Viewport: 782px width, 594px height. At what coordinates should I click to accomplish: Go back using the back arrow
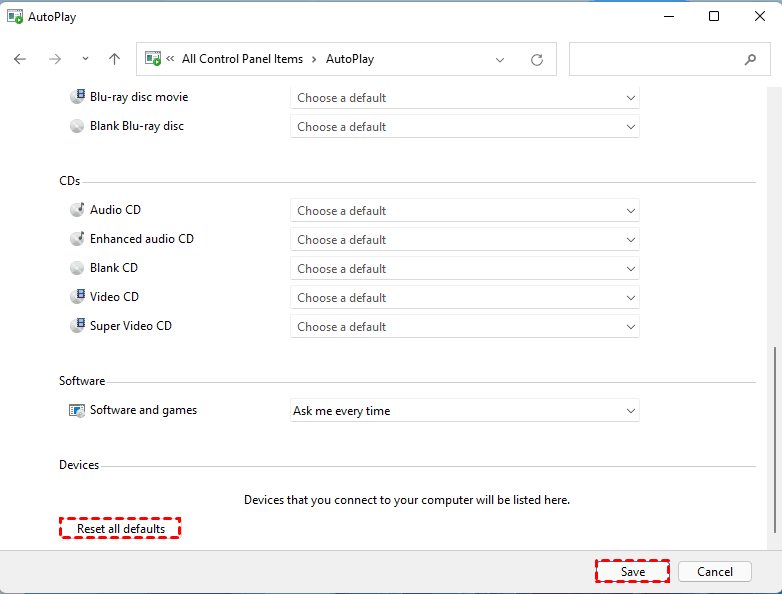[20, 59]
